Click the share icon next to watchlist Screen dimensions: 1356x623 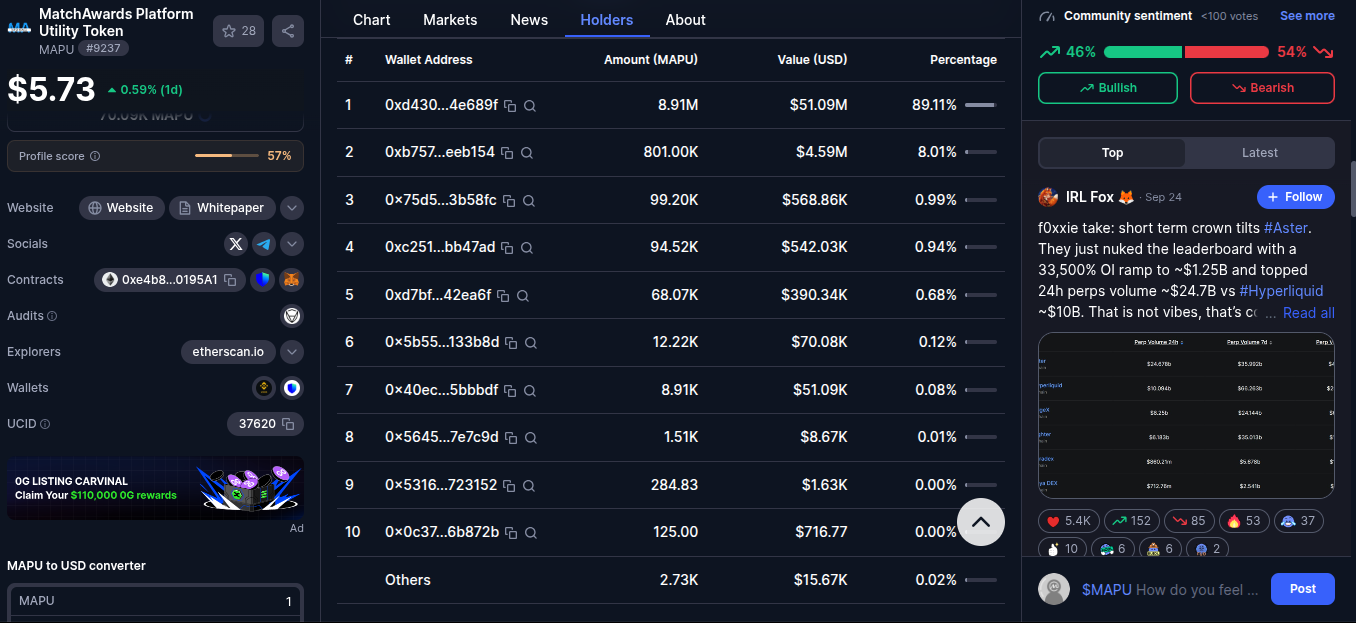click(x=288, y=31)
